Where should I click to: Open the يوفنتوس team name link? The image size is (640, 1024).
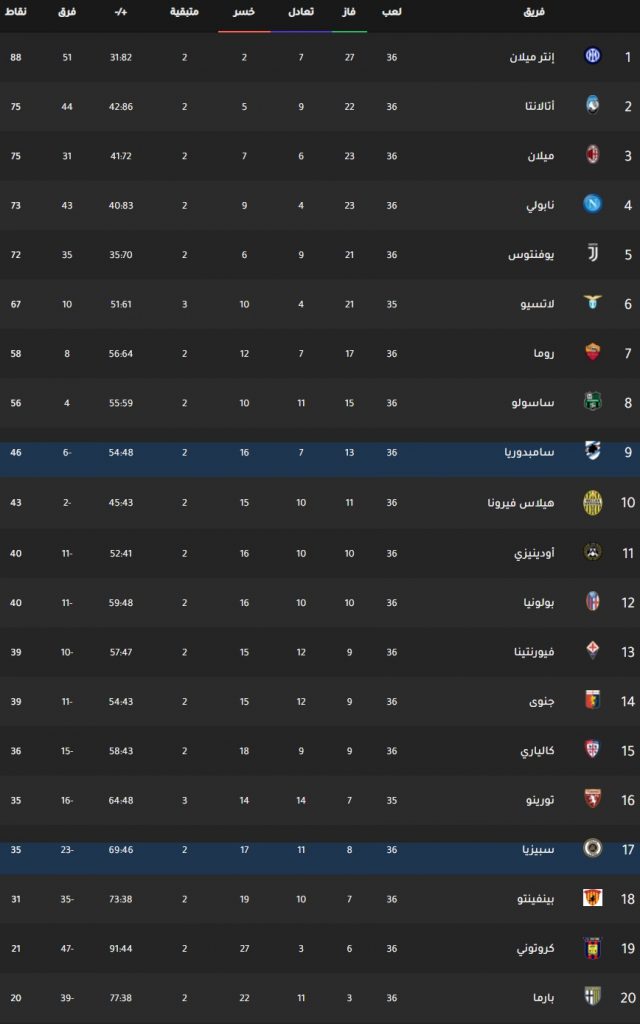click(532, 255)
